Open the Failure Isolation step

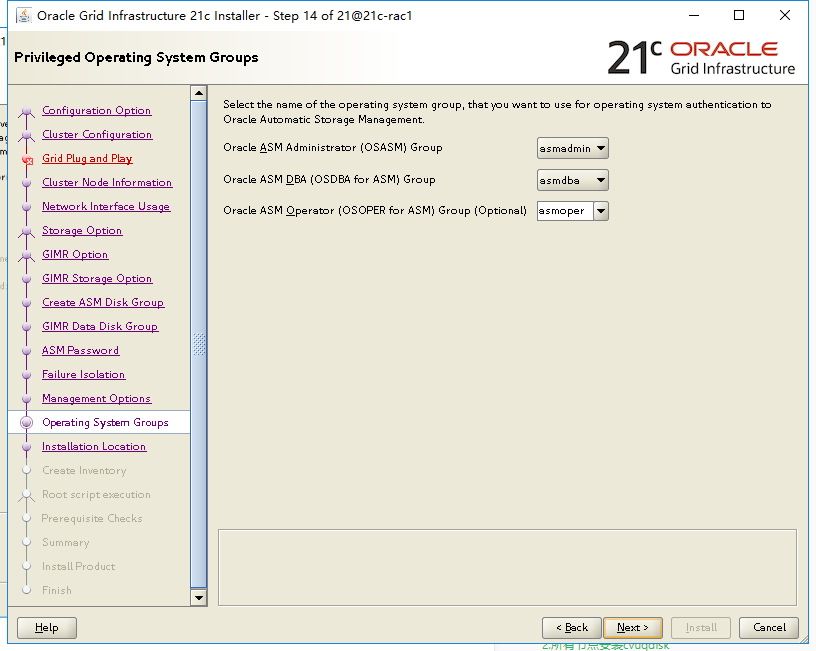[84, 374]
